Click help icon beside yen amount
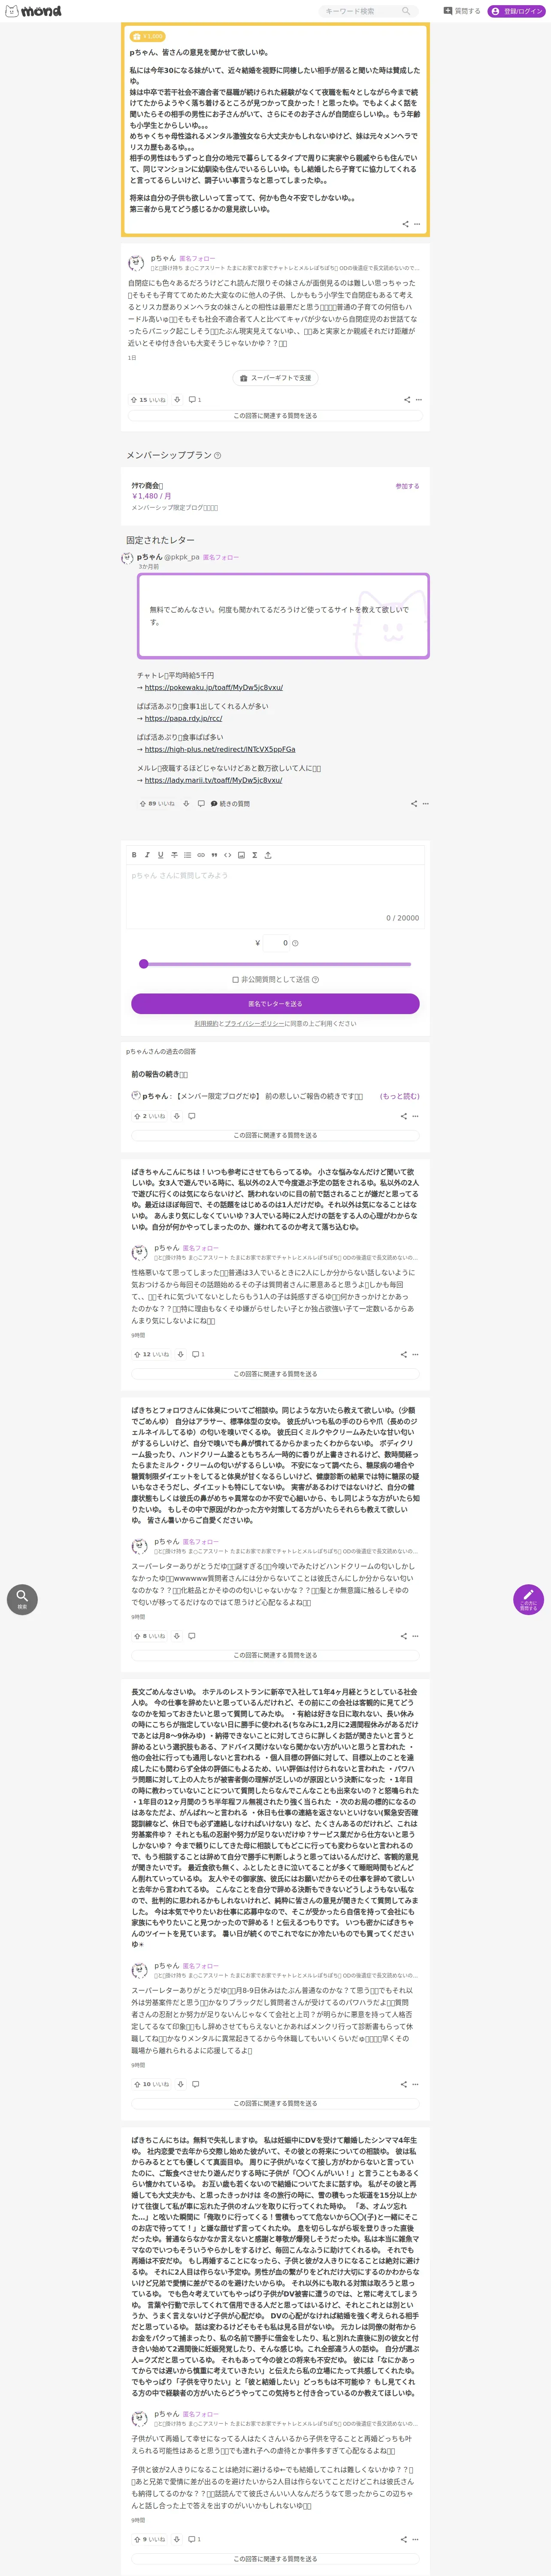This screenshot has height=2576, width=551. (295, 943)
